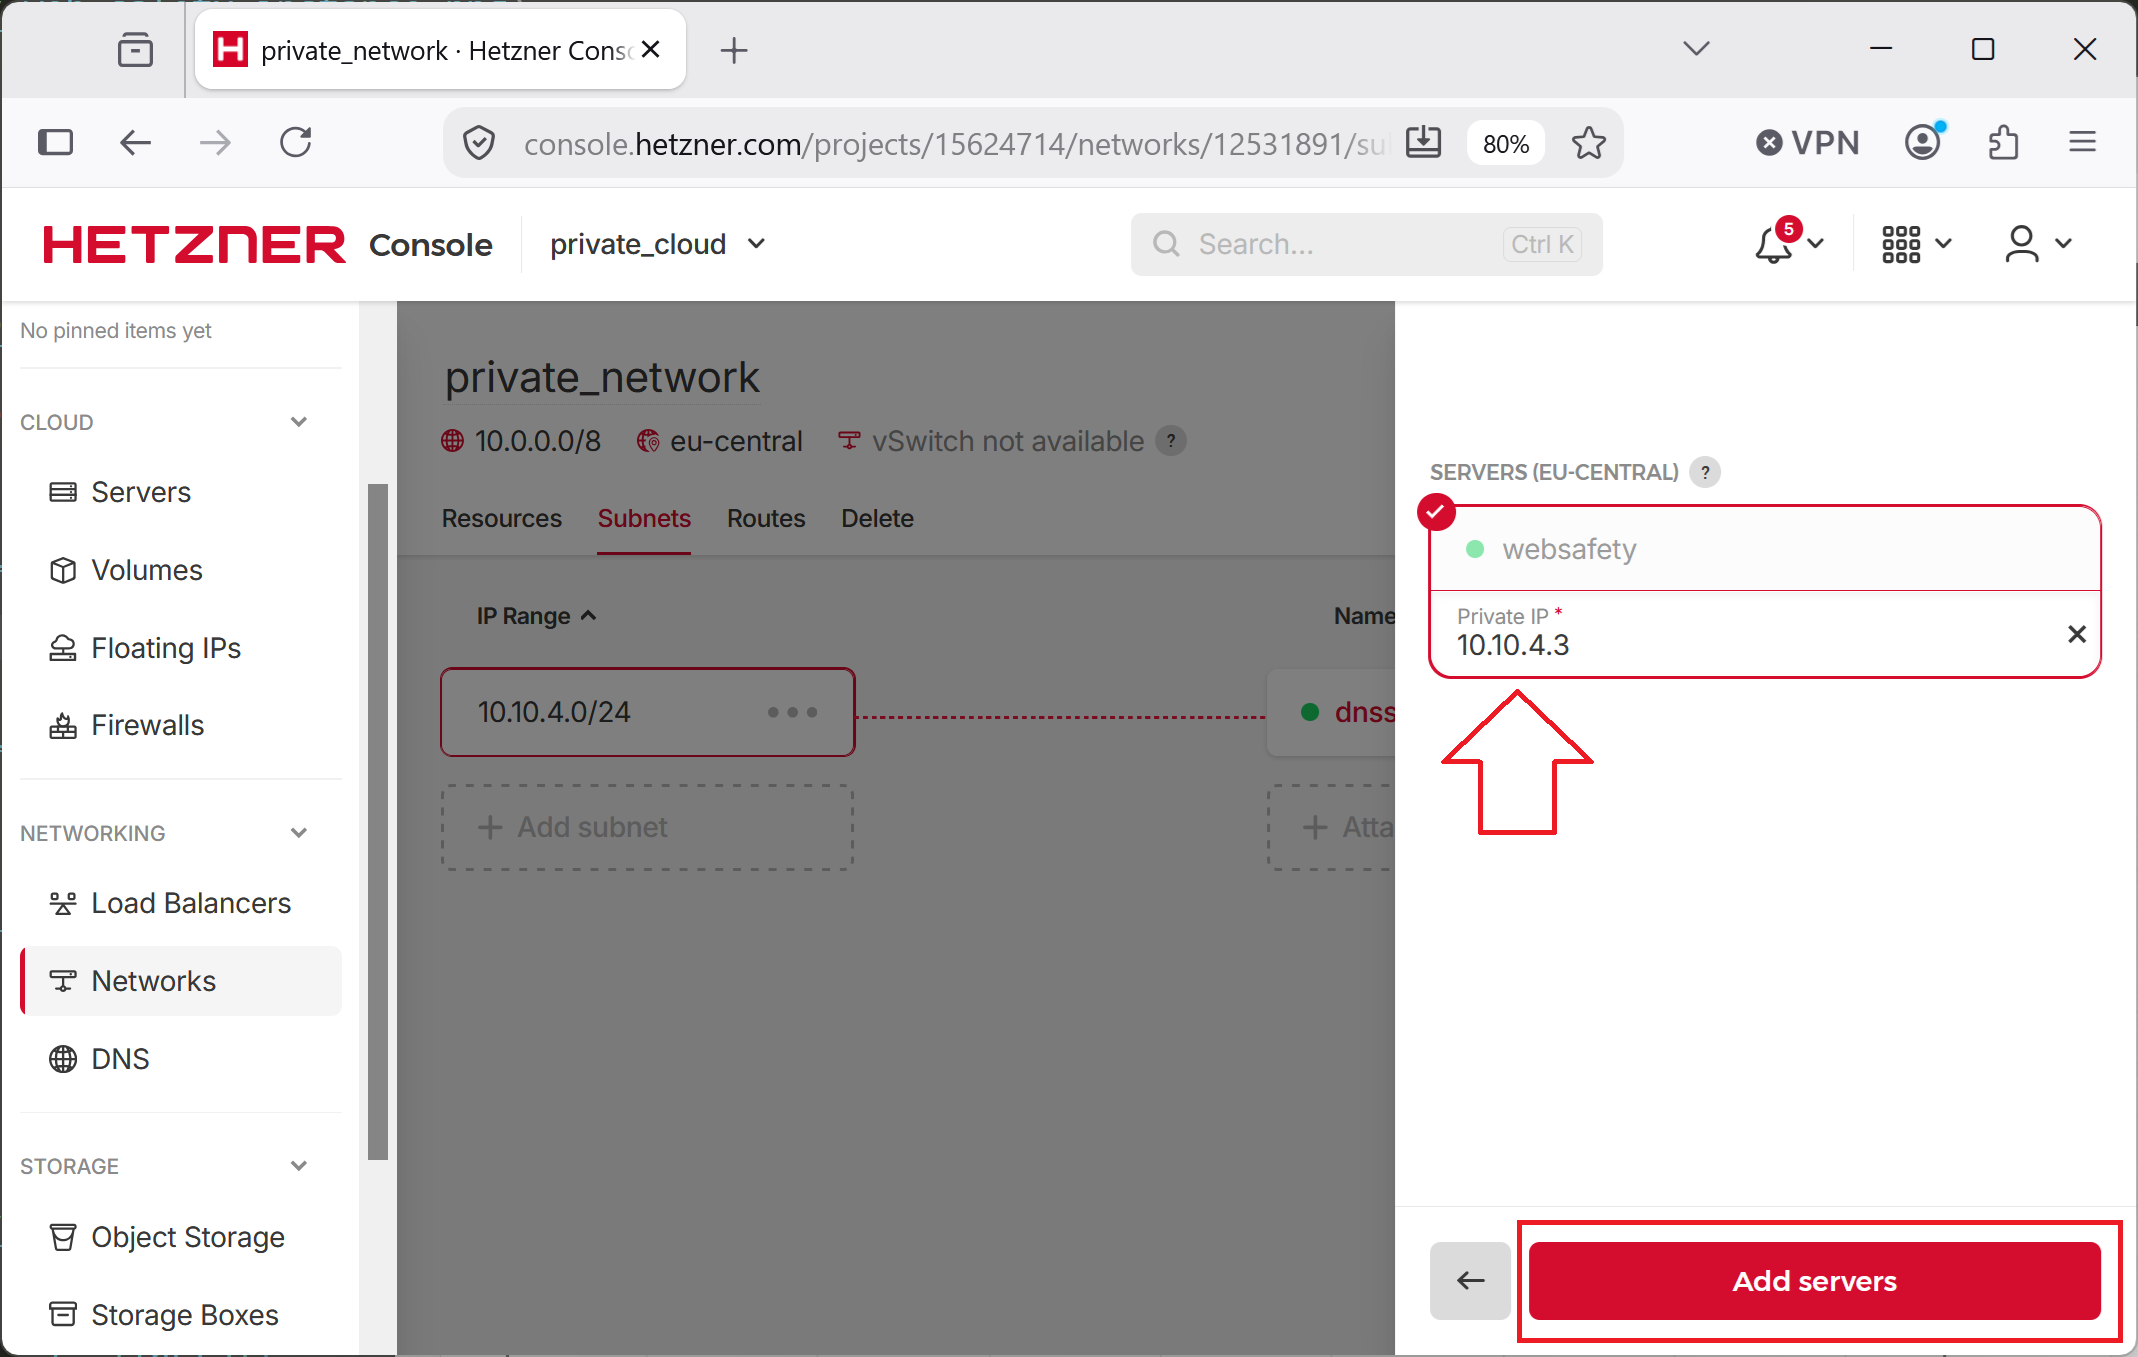Open a new browser tab
This screenshot has height=1357, width=2138.
[x=734, y=50]
